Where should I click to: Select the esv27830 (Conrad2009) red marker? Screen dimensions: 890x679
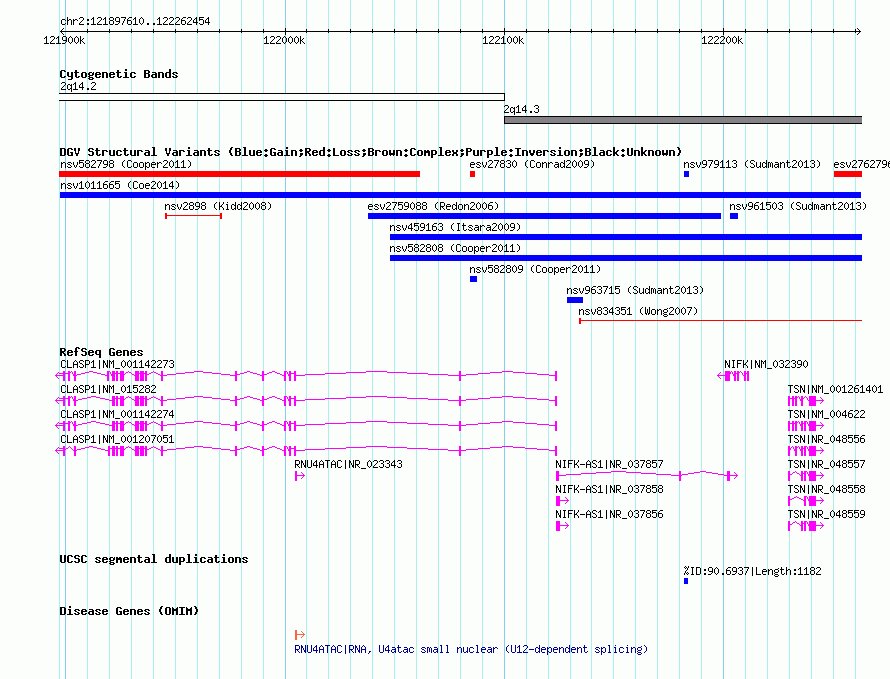click(472, 174)
